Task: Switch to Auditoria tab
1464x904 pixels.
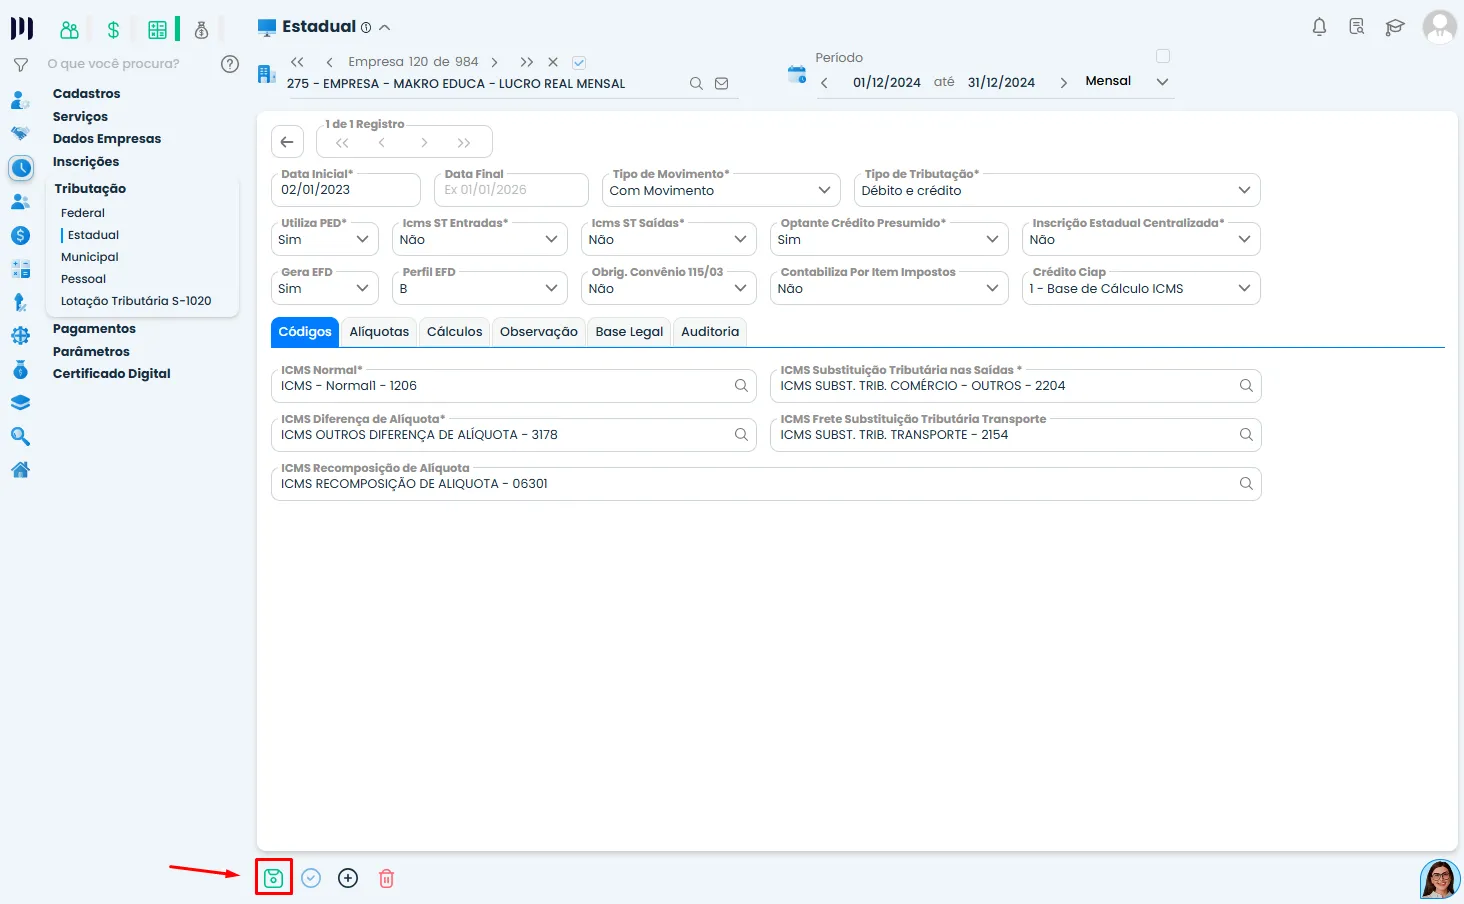Action: (x=710, y=332)
